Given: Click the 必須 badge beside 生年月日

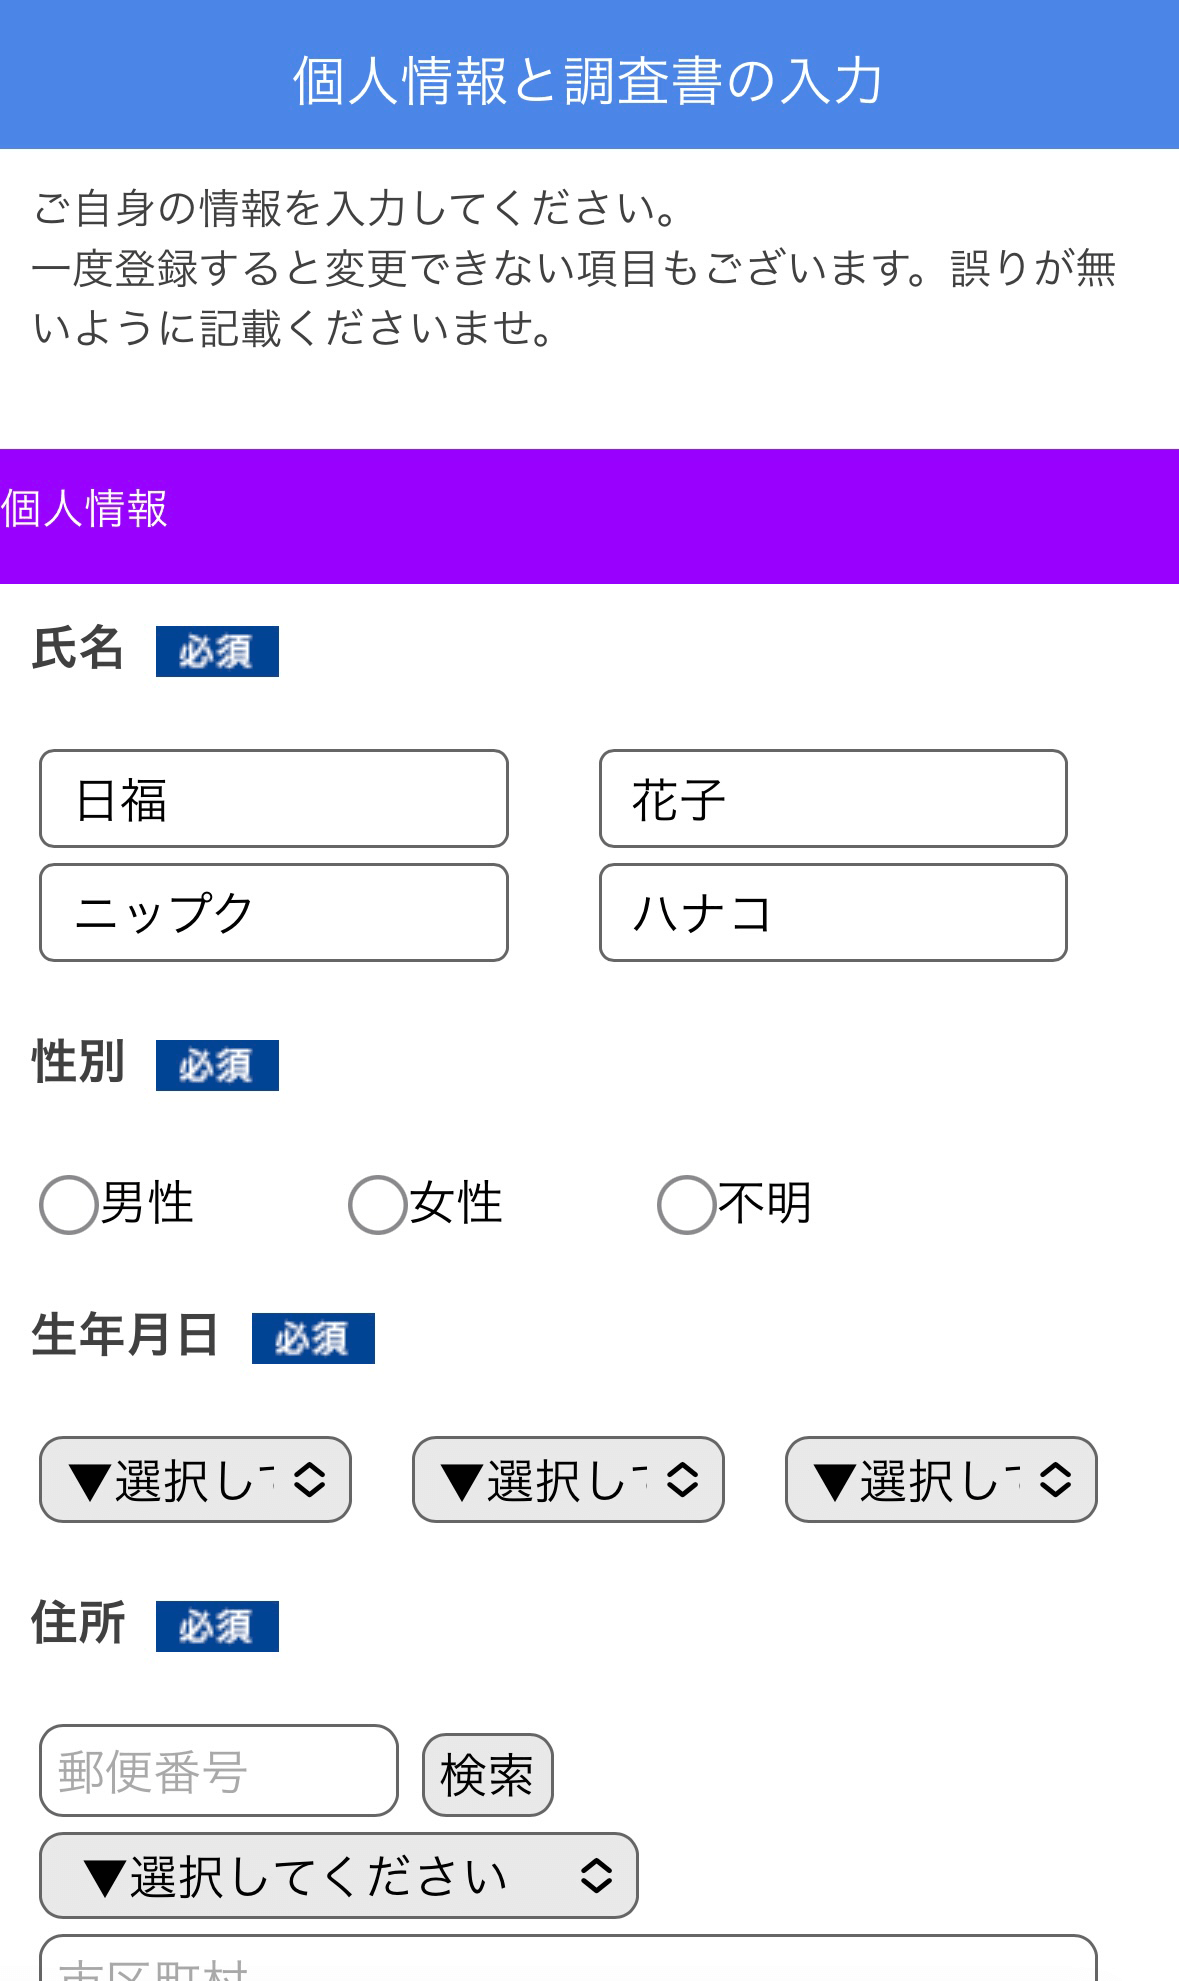Looking at the screenshot, I should (313, 1338).
